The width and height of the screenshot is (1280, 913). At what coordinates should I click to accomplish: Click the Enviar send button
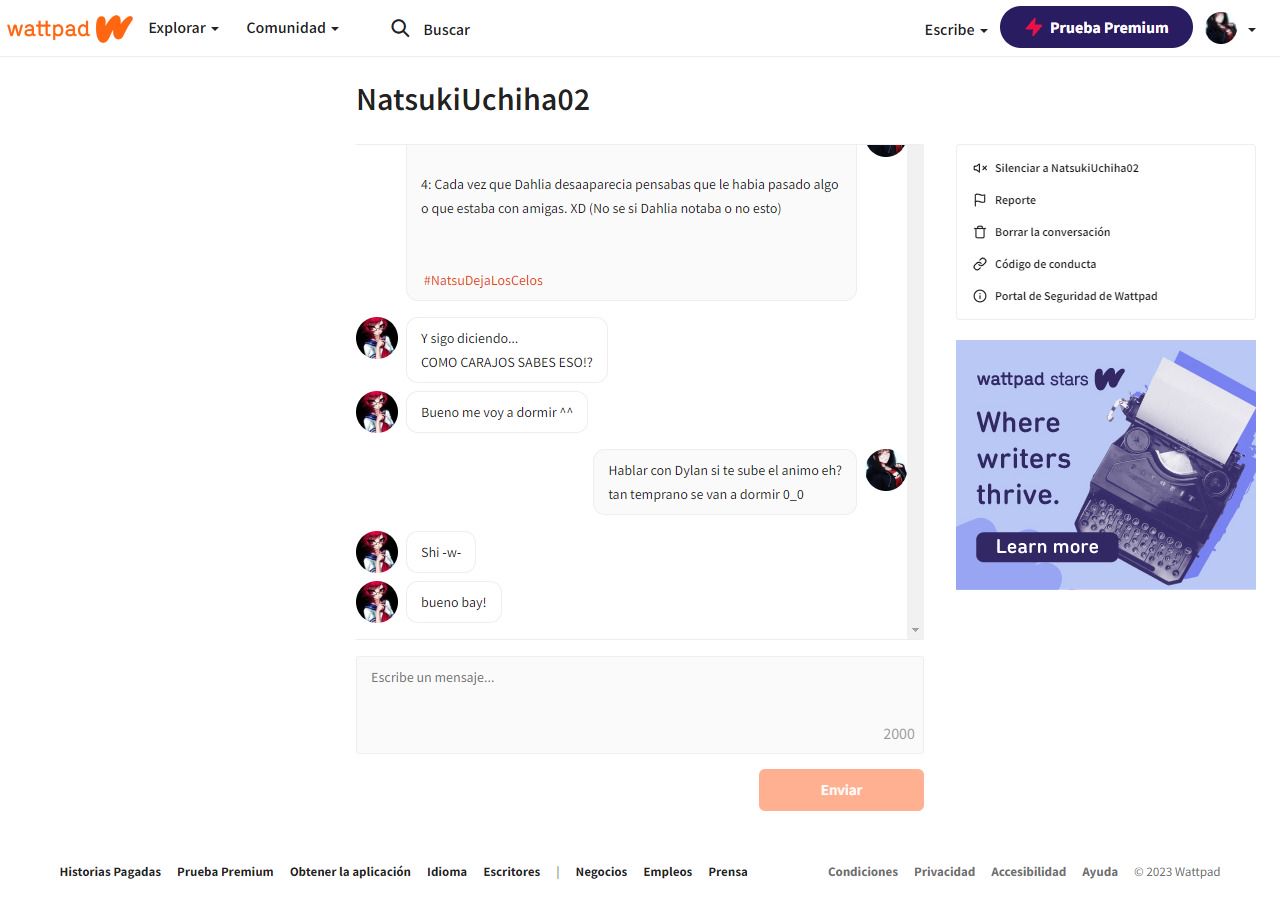pos(841,790)
